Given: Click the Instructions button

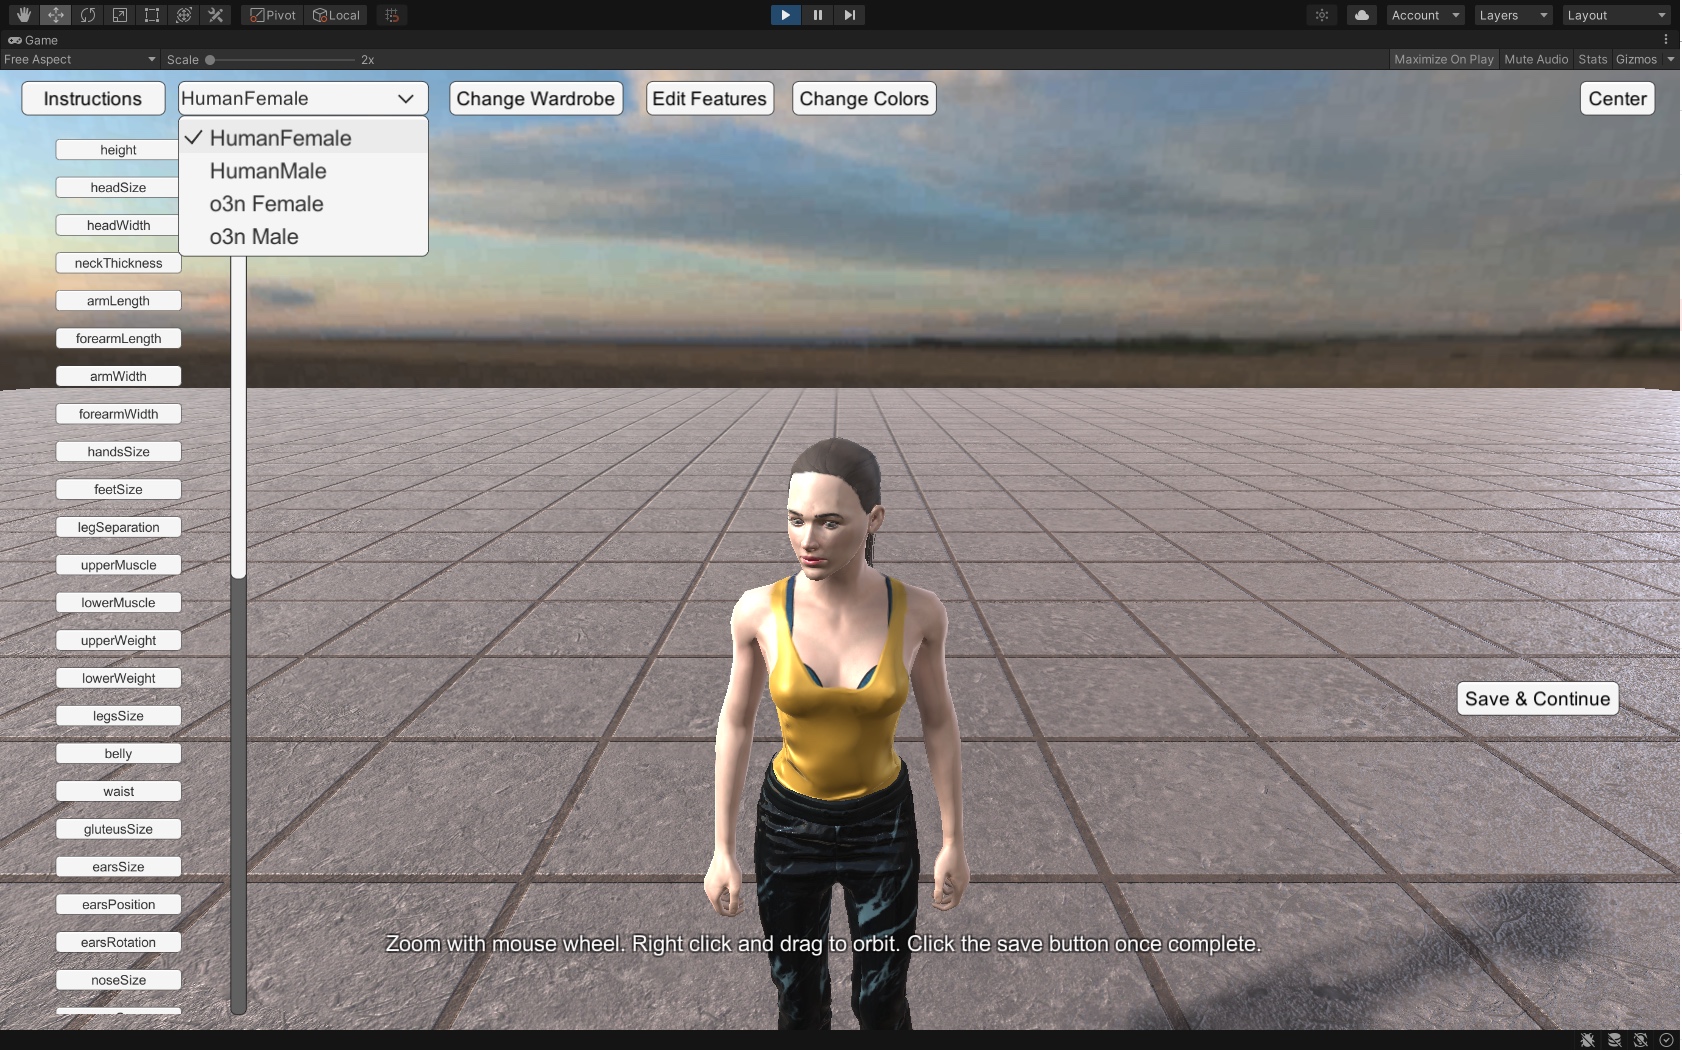Looking at the screenshot, I should [93, 98].
